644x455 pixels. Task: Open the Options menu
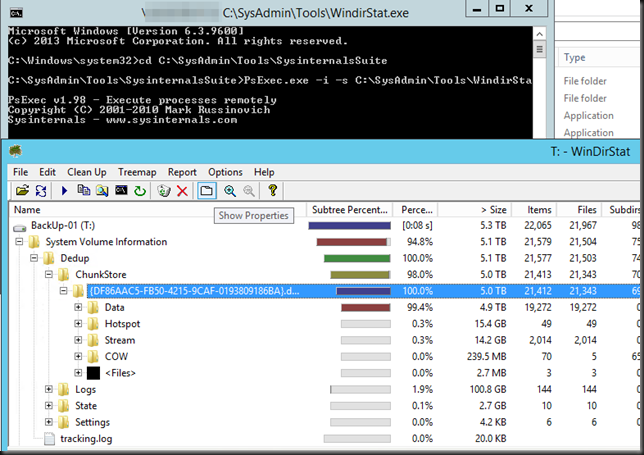(x=225, y=172)
